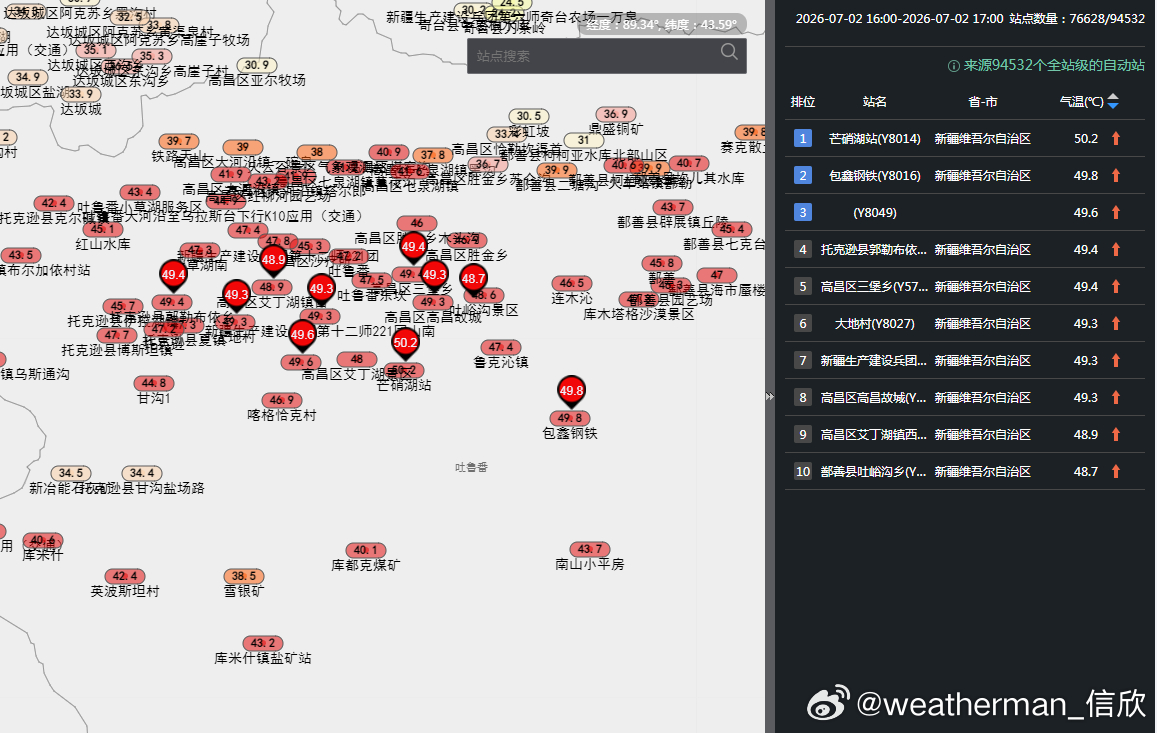Open station row (Y8049)
Screen dimensions: 1157x733
click(965, 212)
